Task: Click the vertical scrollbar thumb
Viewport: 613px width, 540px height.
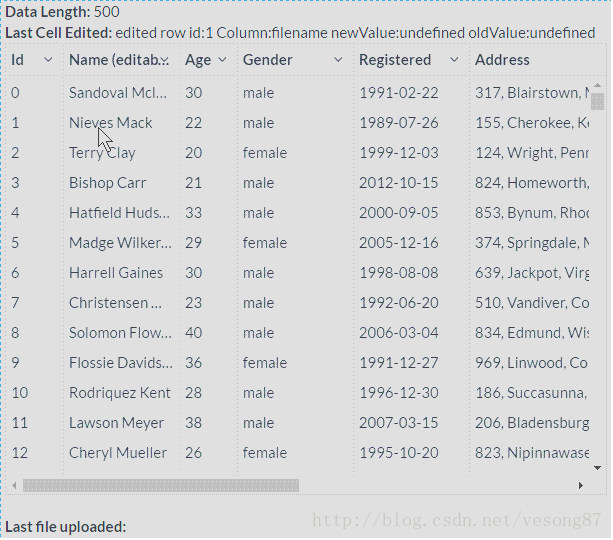Action: click(597, 101)
